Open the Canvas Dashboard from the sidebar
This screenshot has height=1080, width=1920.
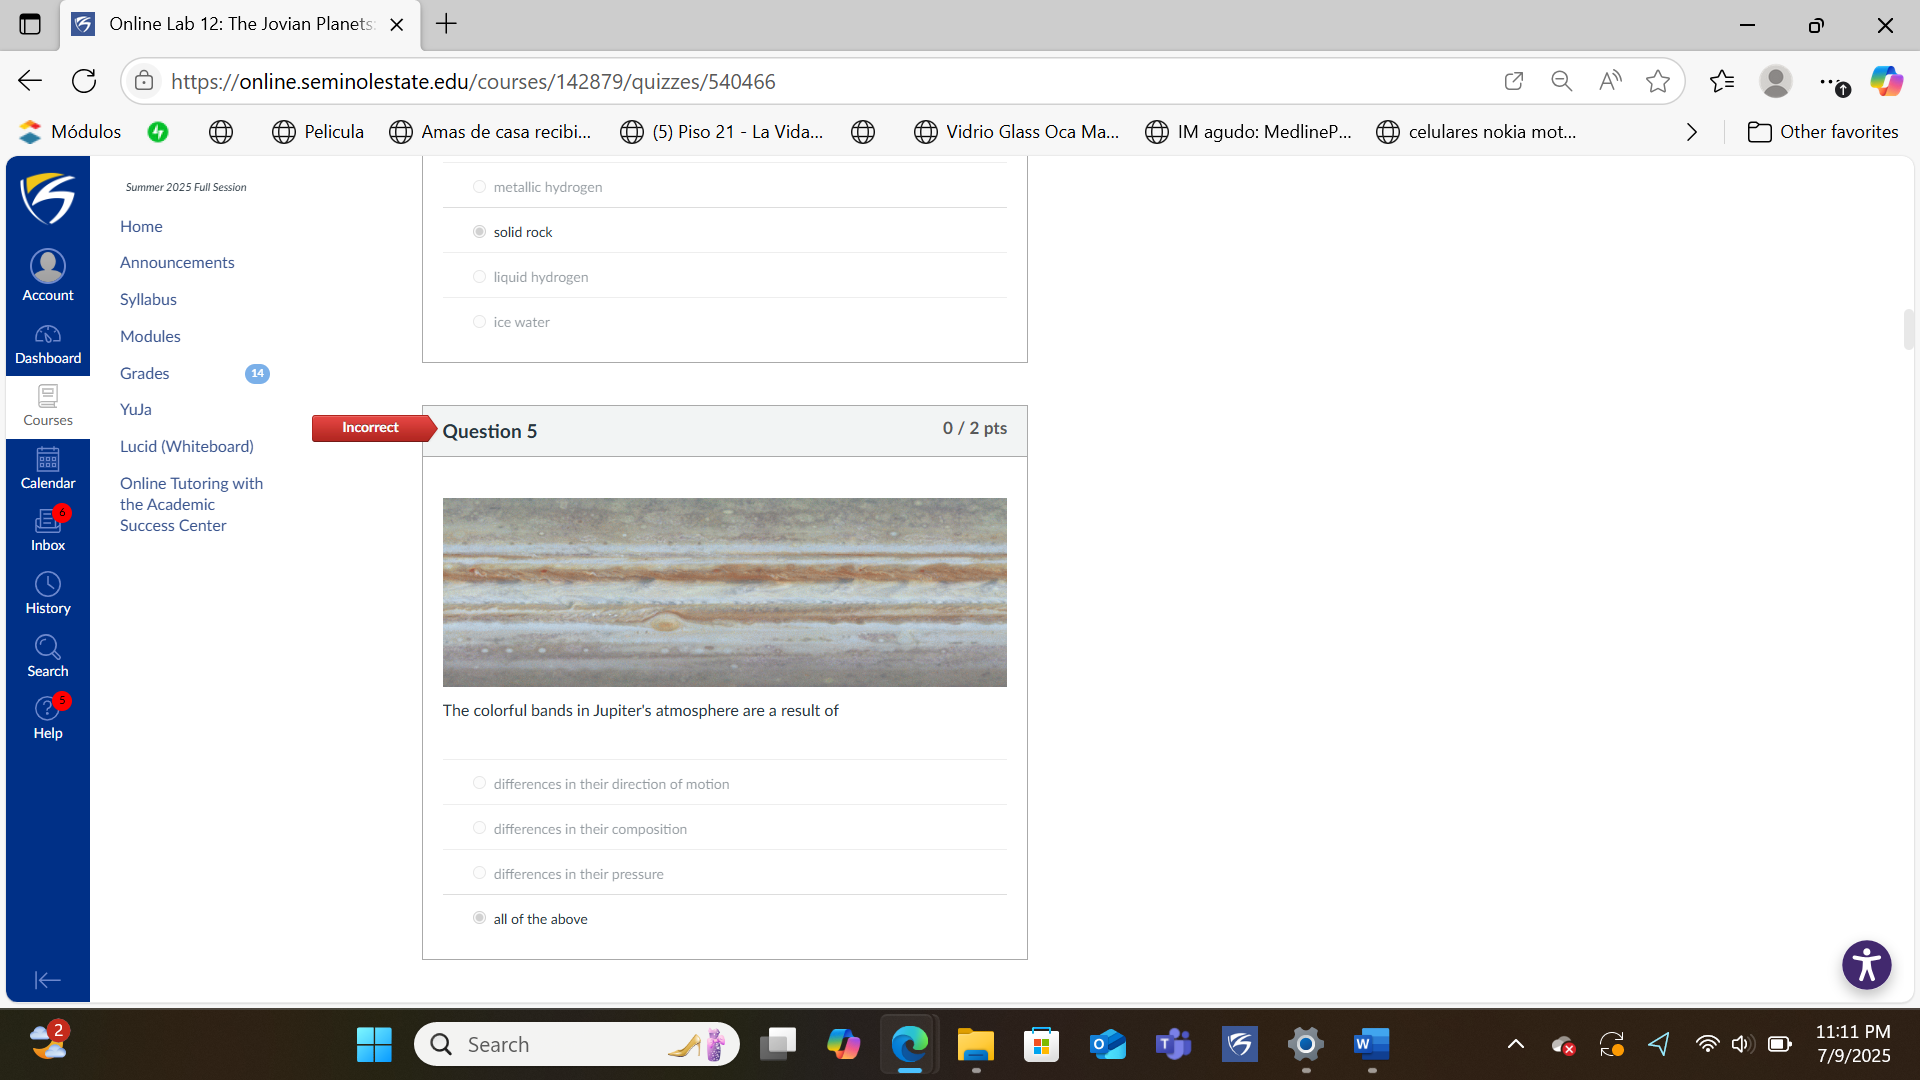[x=47, y=345]
